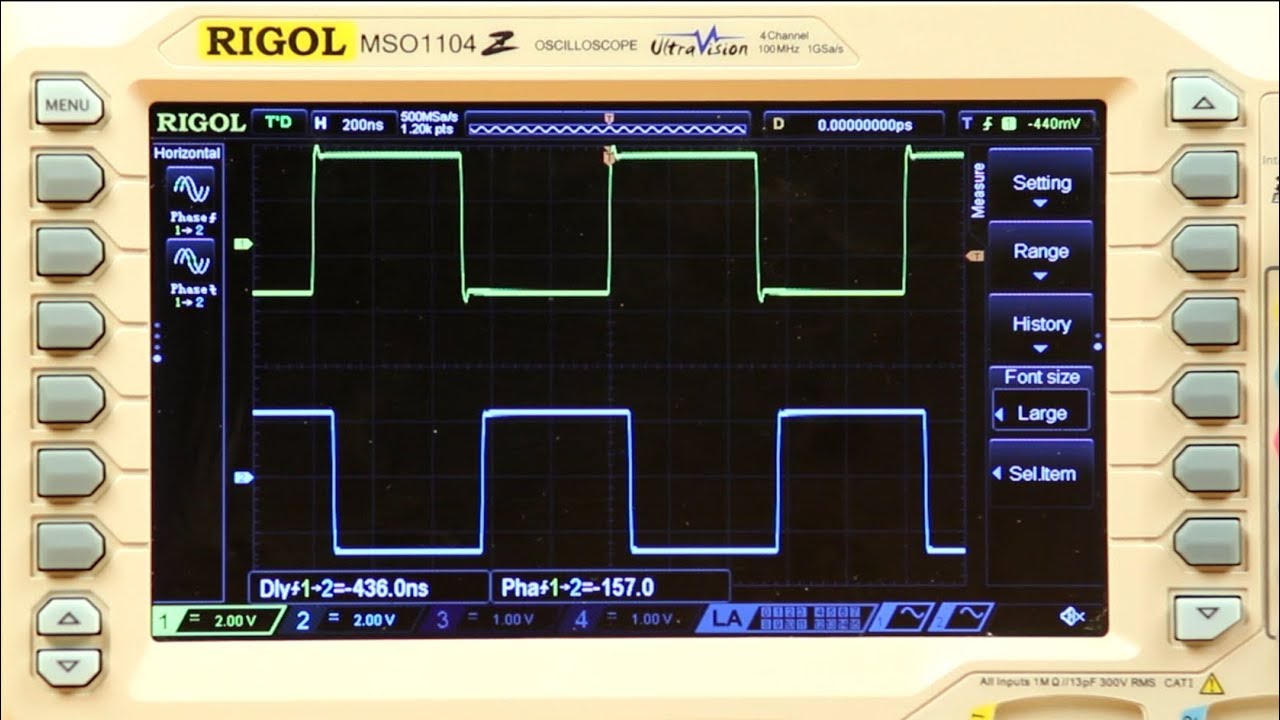This screenshot has width=1280, height=720.
Task: Click the on-screen RIGOL logo
Action: pyautogui.click(x=199, y=123)
